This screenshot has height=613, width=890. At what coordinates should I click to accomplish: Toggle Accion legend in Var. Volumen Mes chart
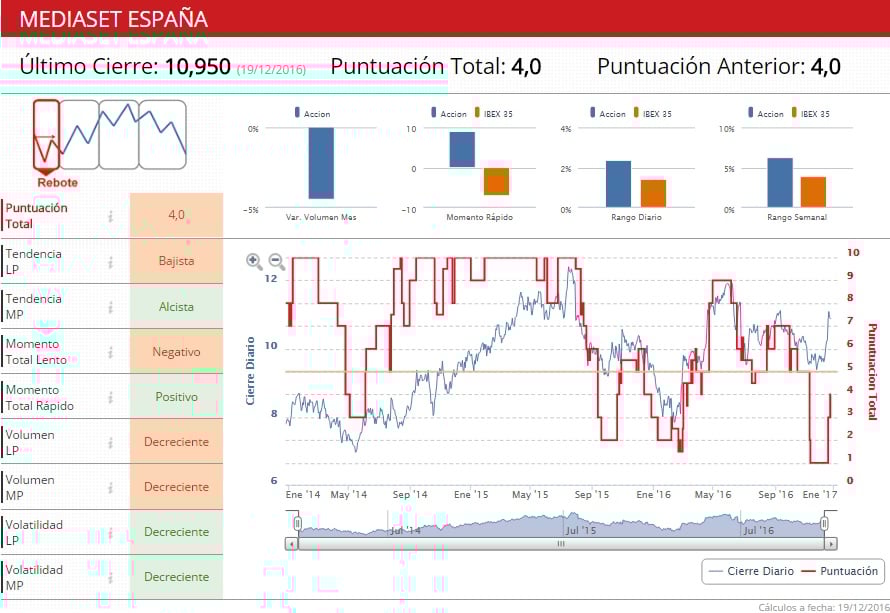point(312,114)
